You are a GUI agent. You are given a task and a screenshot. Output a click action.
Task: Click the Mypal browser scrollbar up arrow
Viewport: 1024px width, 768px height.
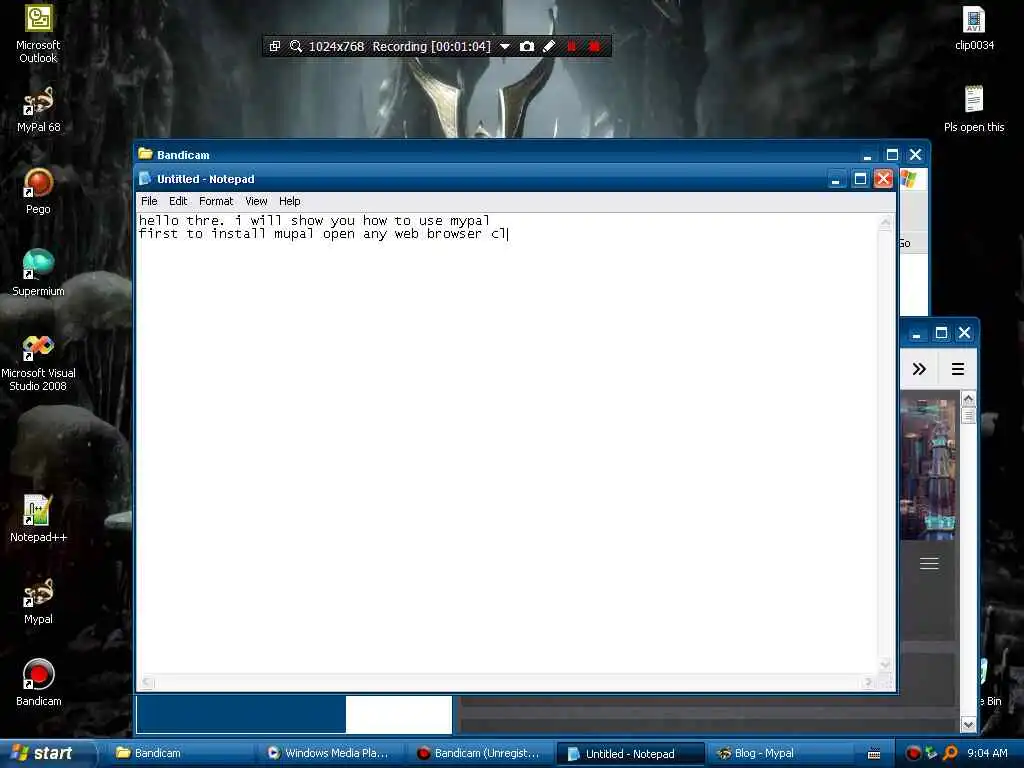(968, 398)
